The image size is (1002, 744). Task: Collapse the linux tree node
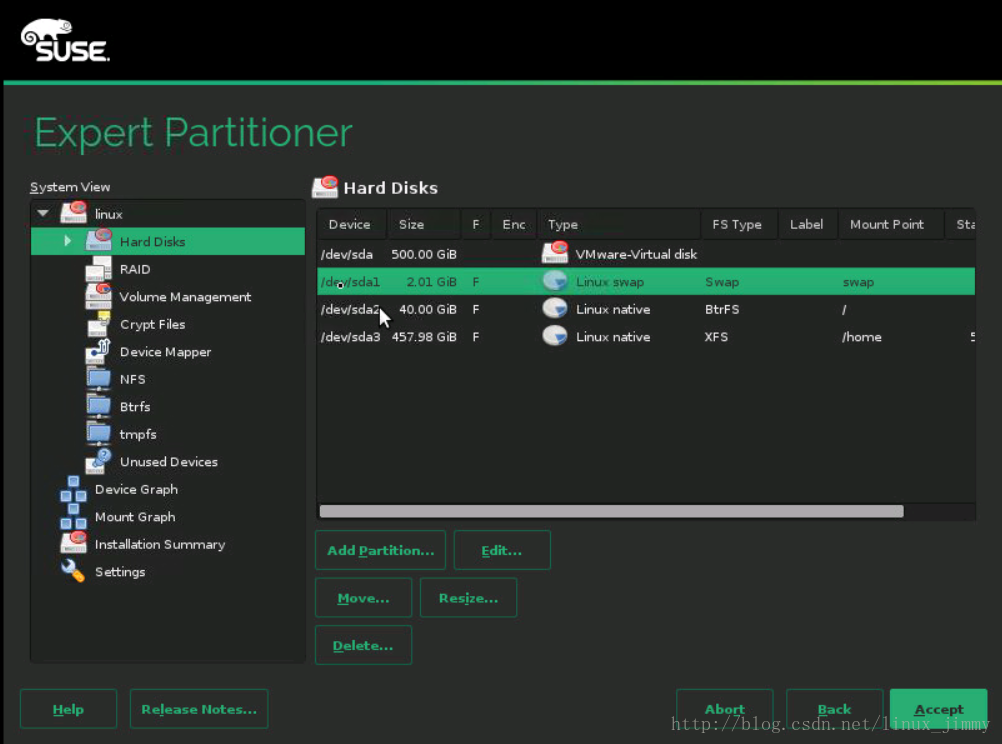(x=43, y=213)
